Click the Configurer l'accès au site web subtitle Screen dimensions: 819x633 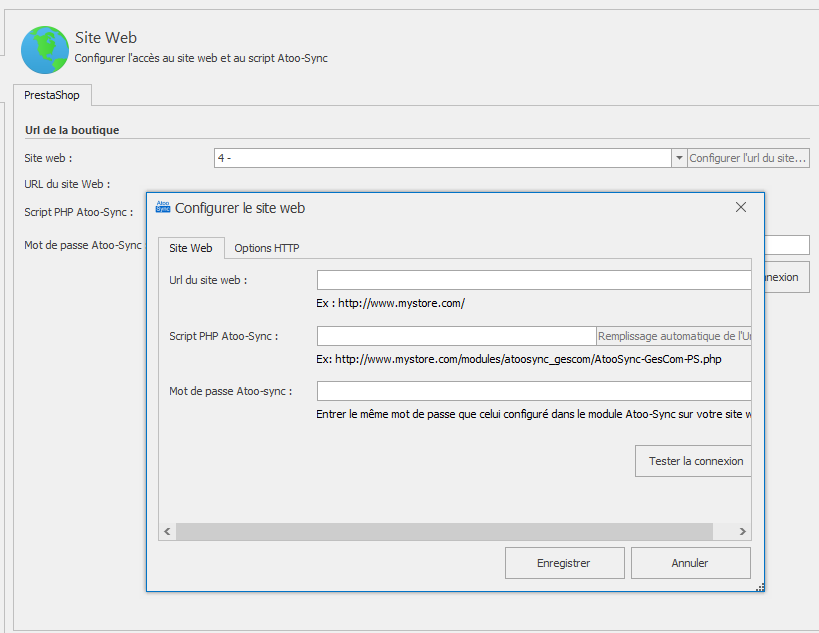pyautogui.click(x=201, y=58)
